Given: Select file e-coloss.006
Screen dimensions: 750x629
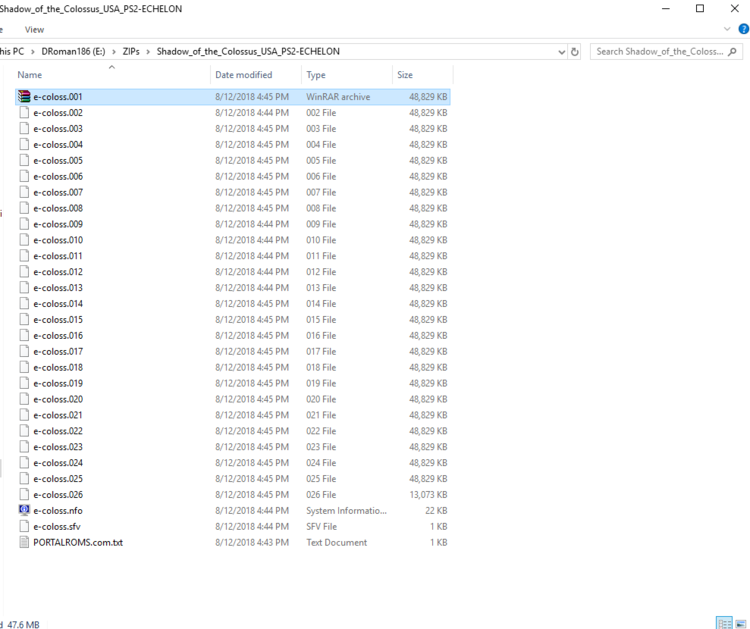Looking at the screenshot, I should [58, 177].
